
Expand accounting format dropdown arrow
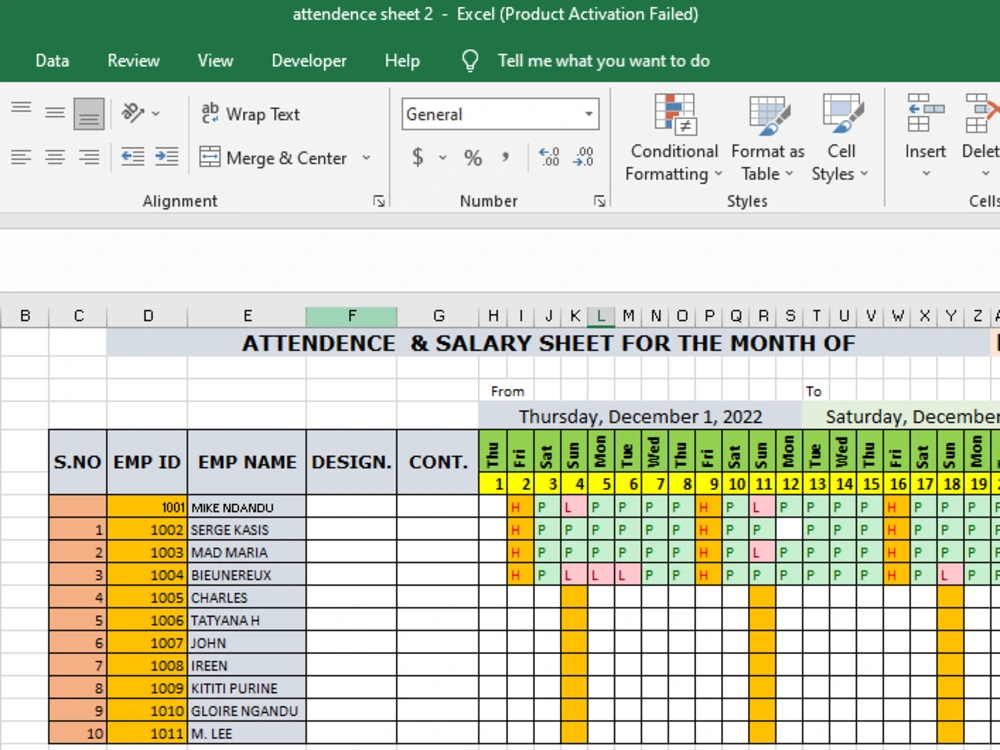(x=442, y=157)
